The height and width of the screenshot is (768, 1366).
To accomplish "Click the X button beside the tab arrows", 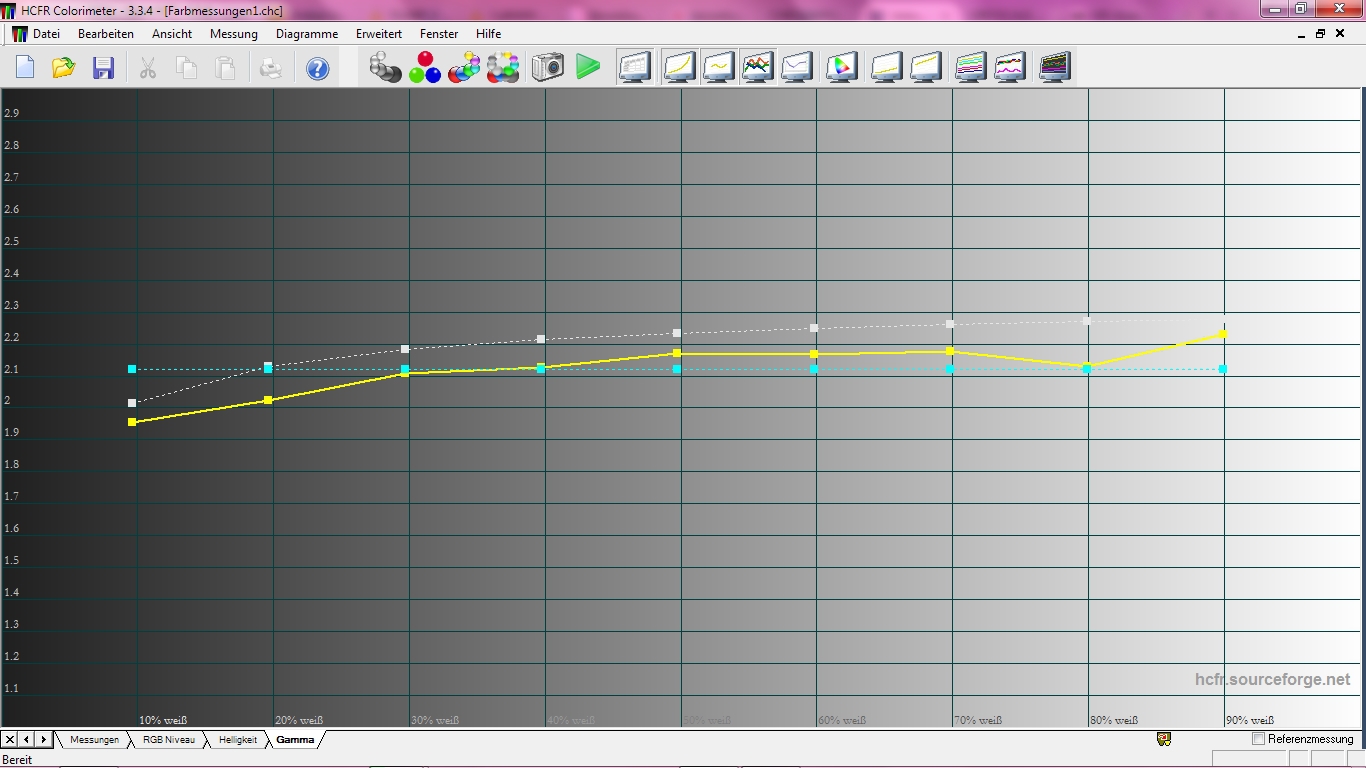I will 10,740.
